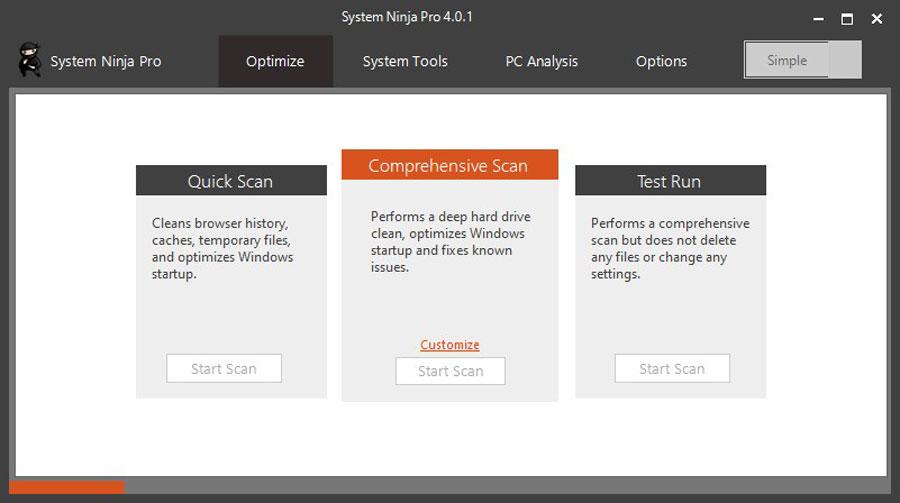
Task: Close the System Ninja Pro window
Action: [x=876, y=19]
